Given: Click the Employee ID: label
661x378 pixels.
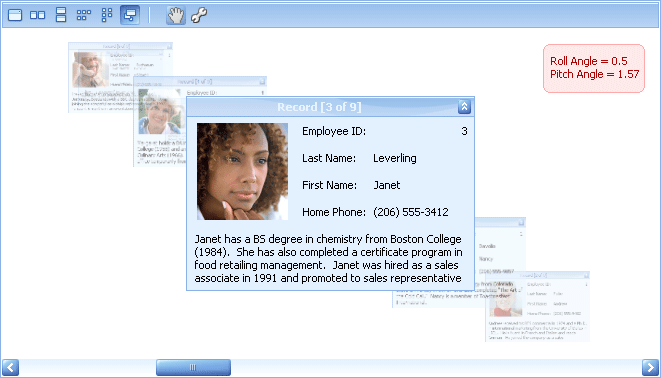Looking at the screenshot, I should [334, 131].
